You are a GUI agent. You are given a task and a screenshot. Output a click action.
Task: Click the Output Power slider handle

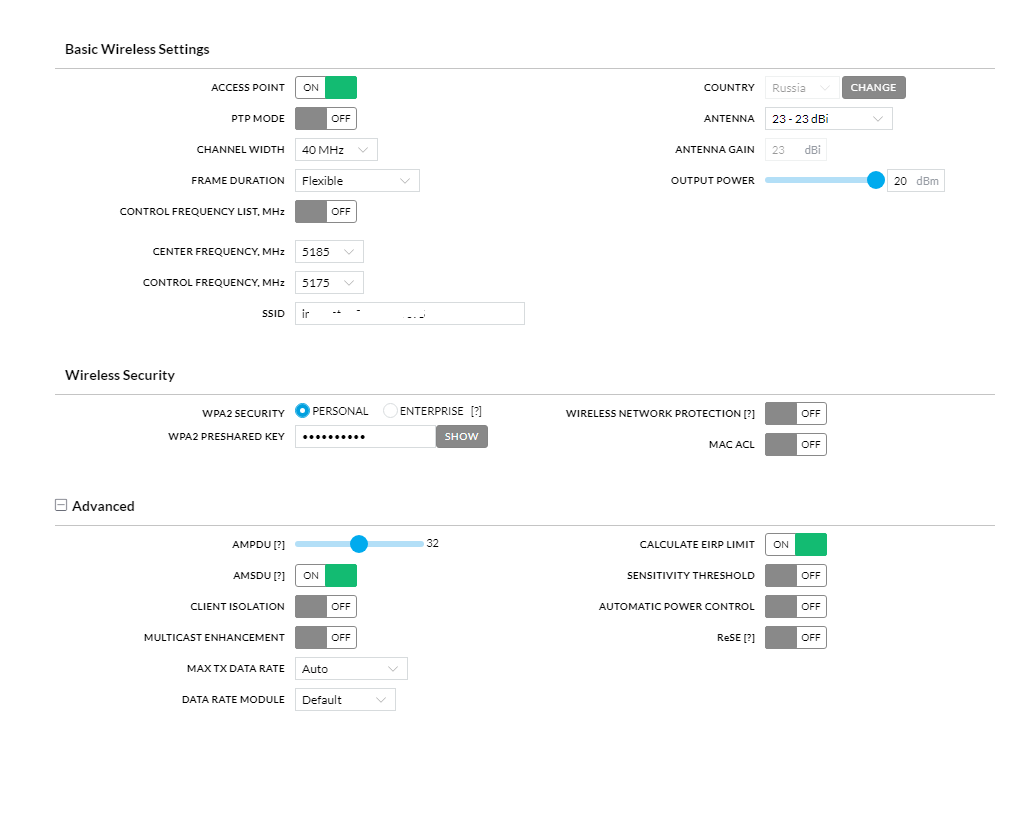point(875,180)
